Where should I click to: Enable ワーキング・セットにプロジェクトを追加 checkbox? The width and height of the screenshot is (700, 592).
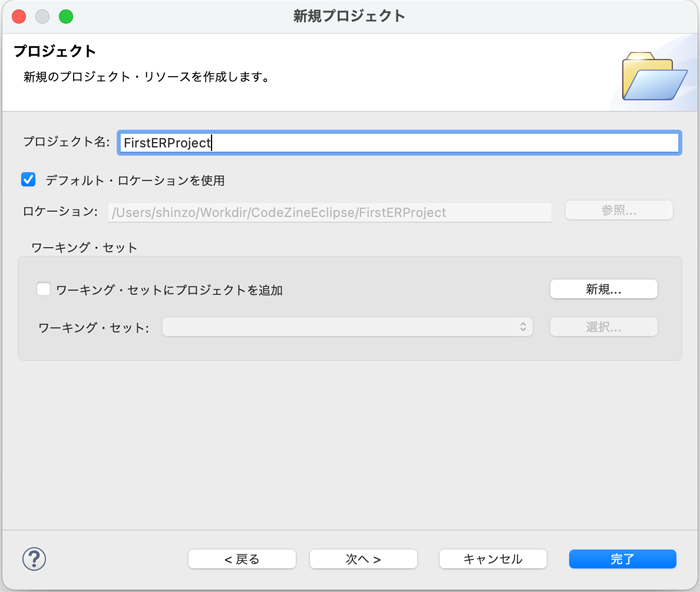(43, 289)
